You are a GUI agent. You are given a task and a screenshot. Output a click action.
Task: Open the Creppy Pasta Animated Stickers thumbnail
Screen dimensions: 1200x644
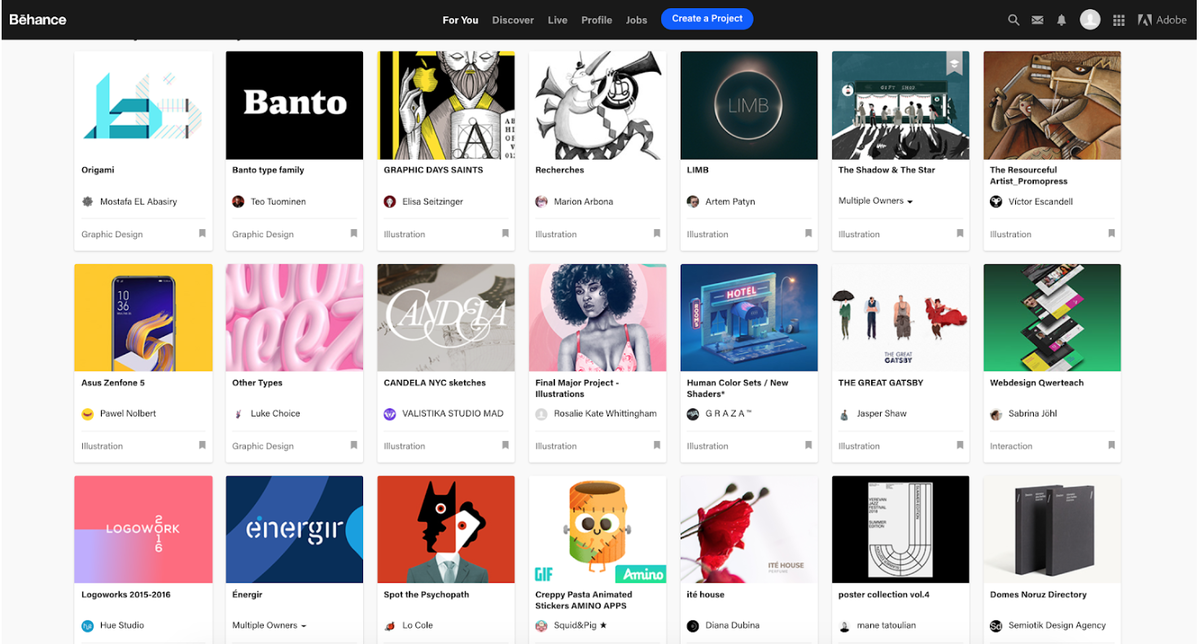598,530
